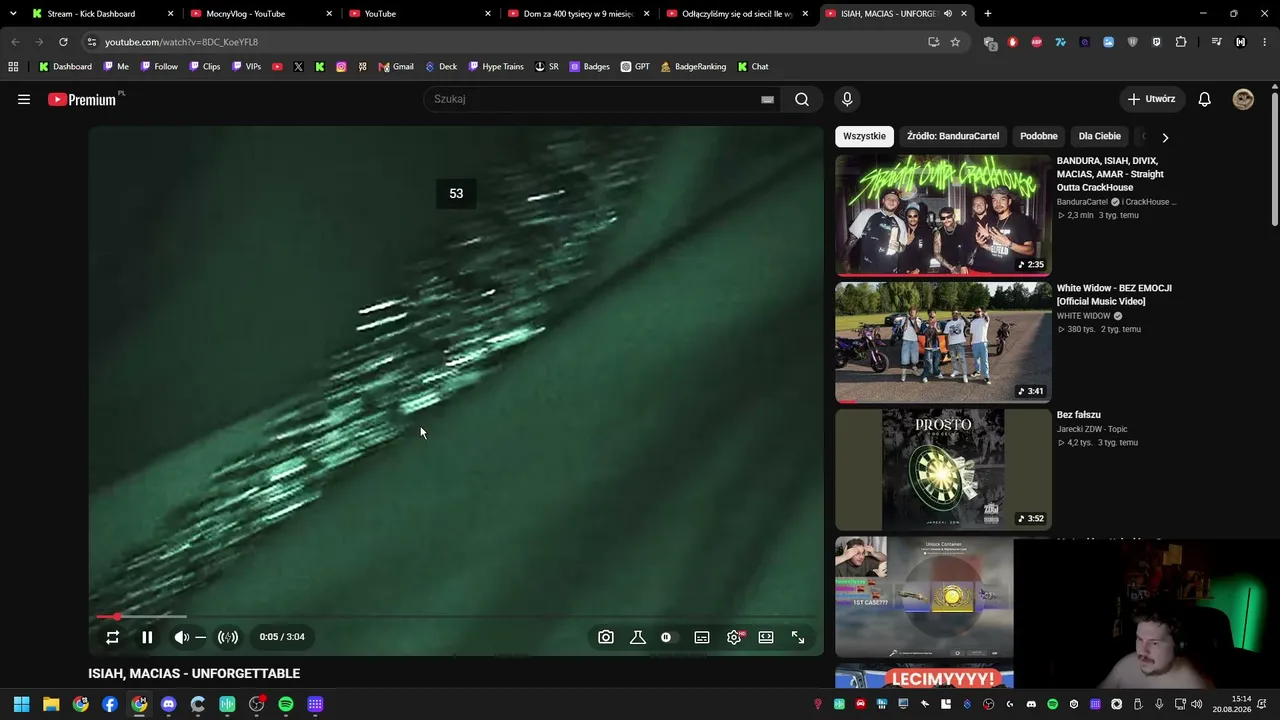Toggle the stable volume waveform icon
Image resolution: width=1280 pixels, height=720 pixels.
(x=228, y=637)
